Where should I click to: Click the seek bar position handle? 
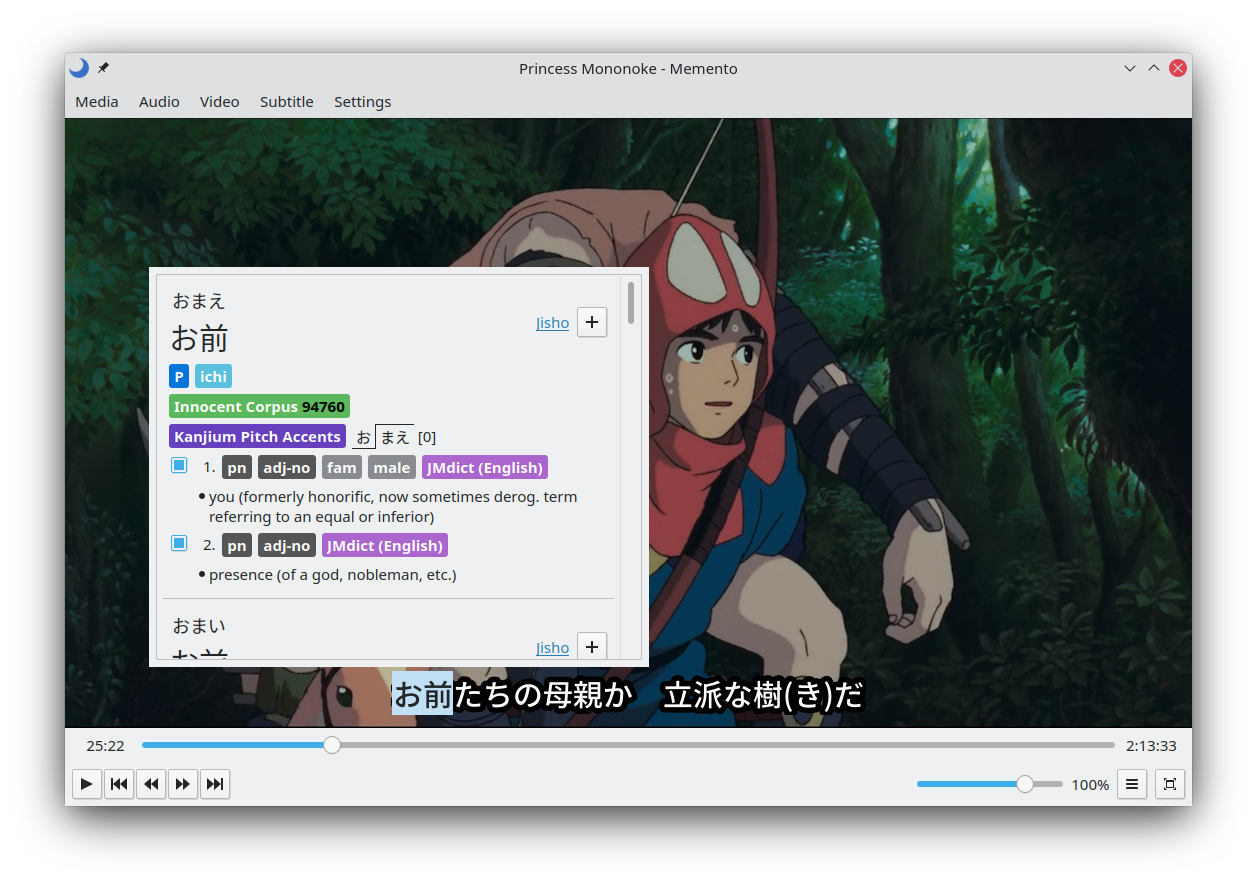(332, 745)
